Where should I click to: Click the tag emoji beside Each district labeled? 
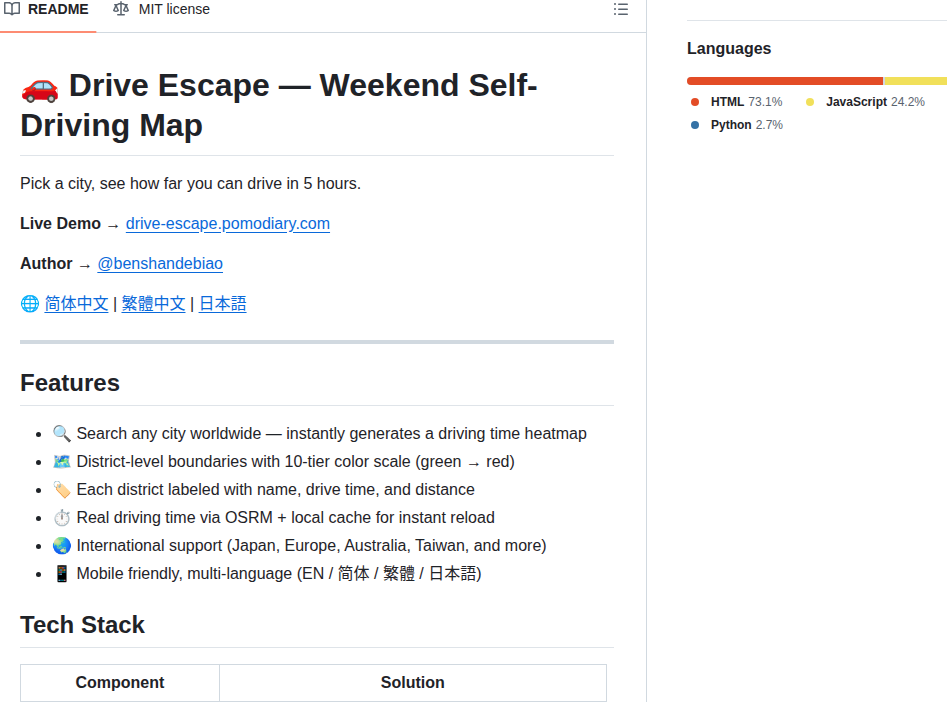62,490
